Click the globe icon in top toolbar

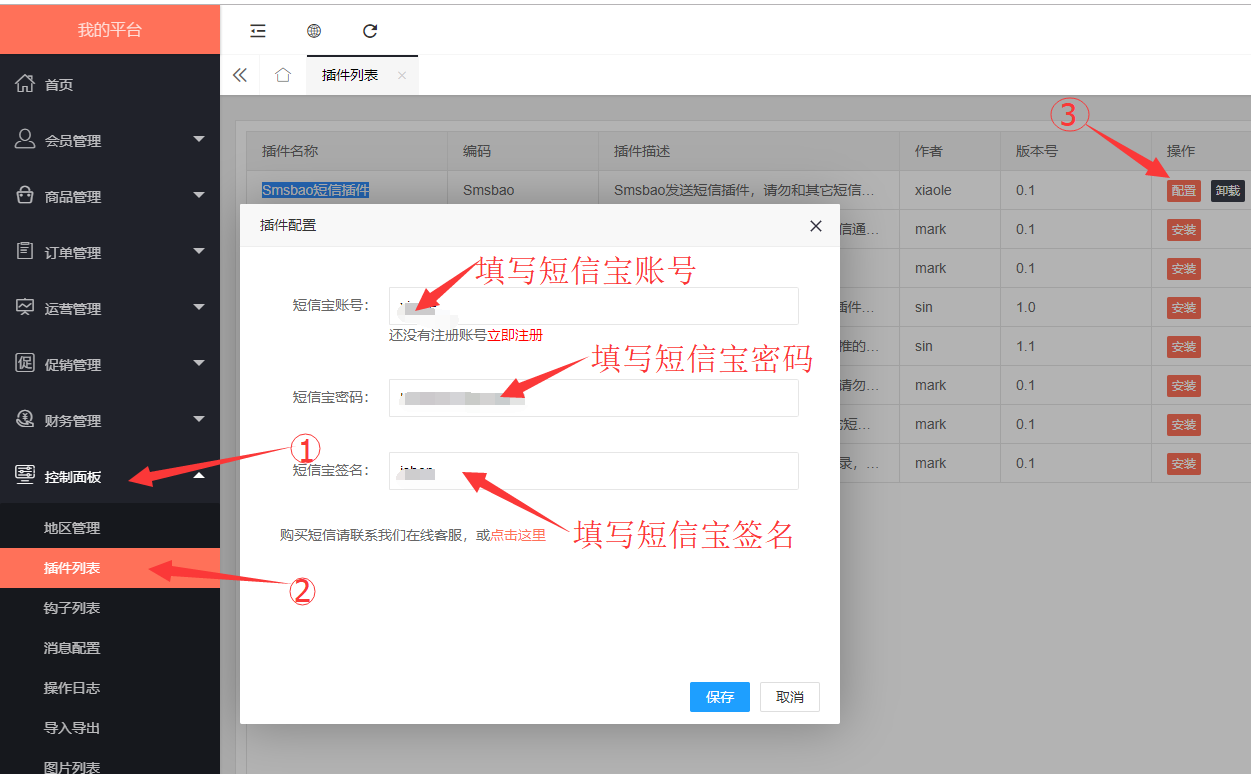(x=314, y=31)
